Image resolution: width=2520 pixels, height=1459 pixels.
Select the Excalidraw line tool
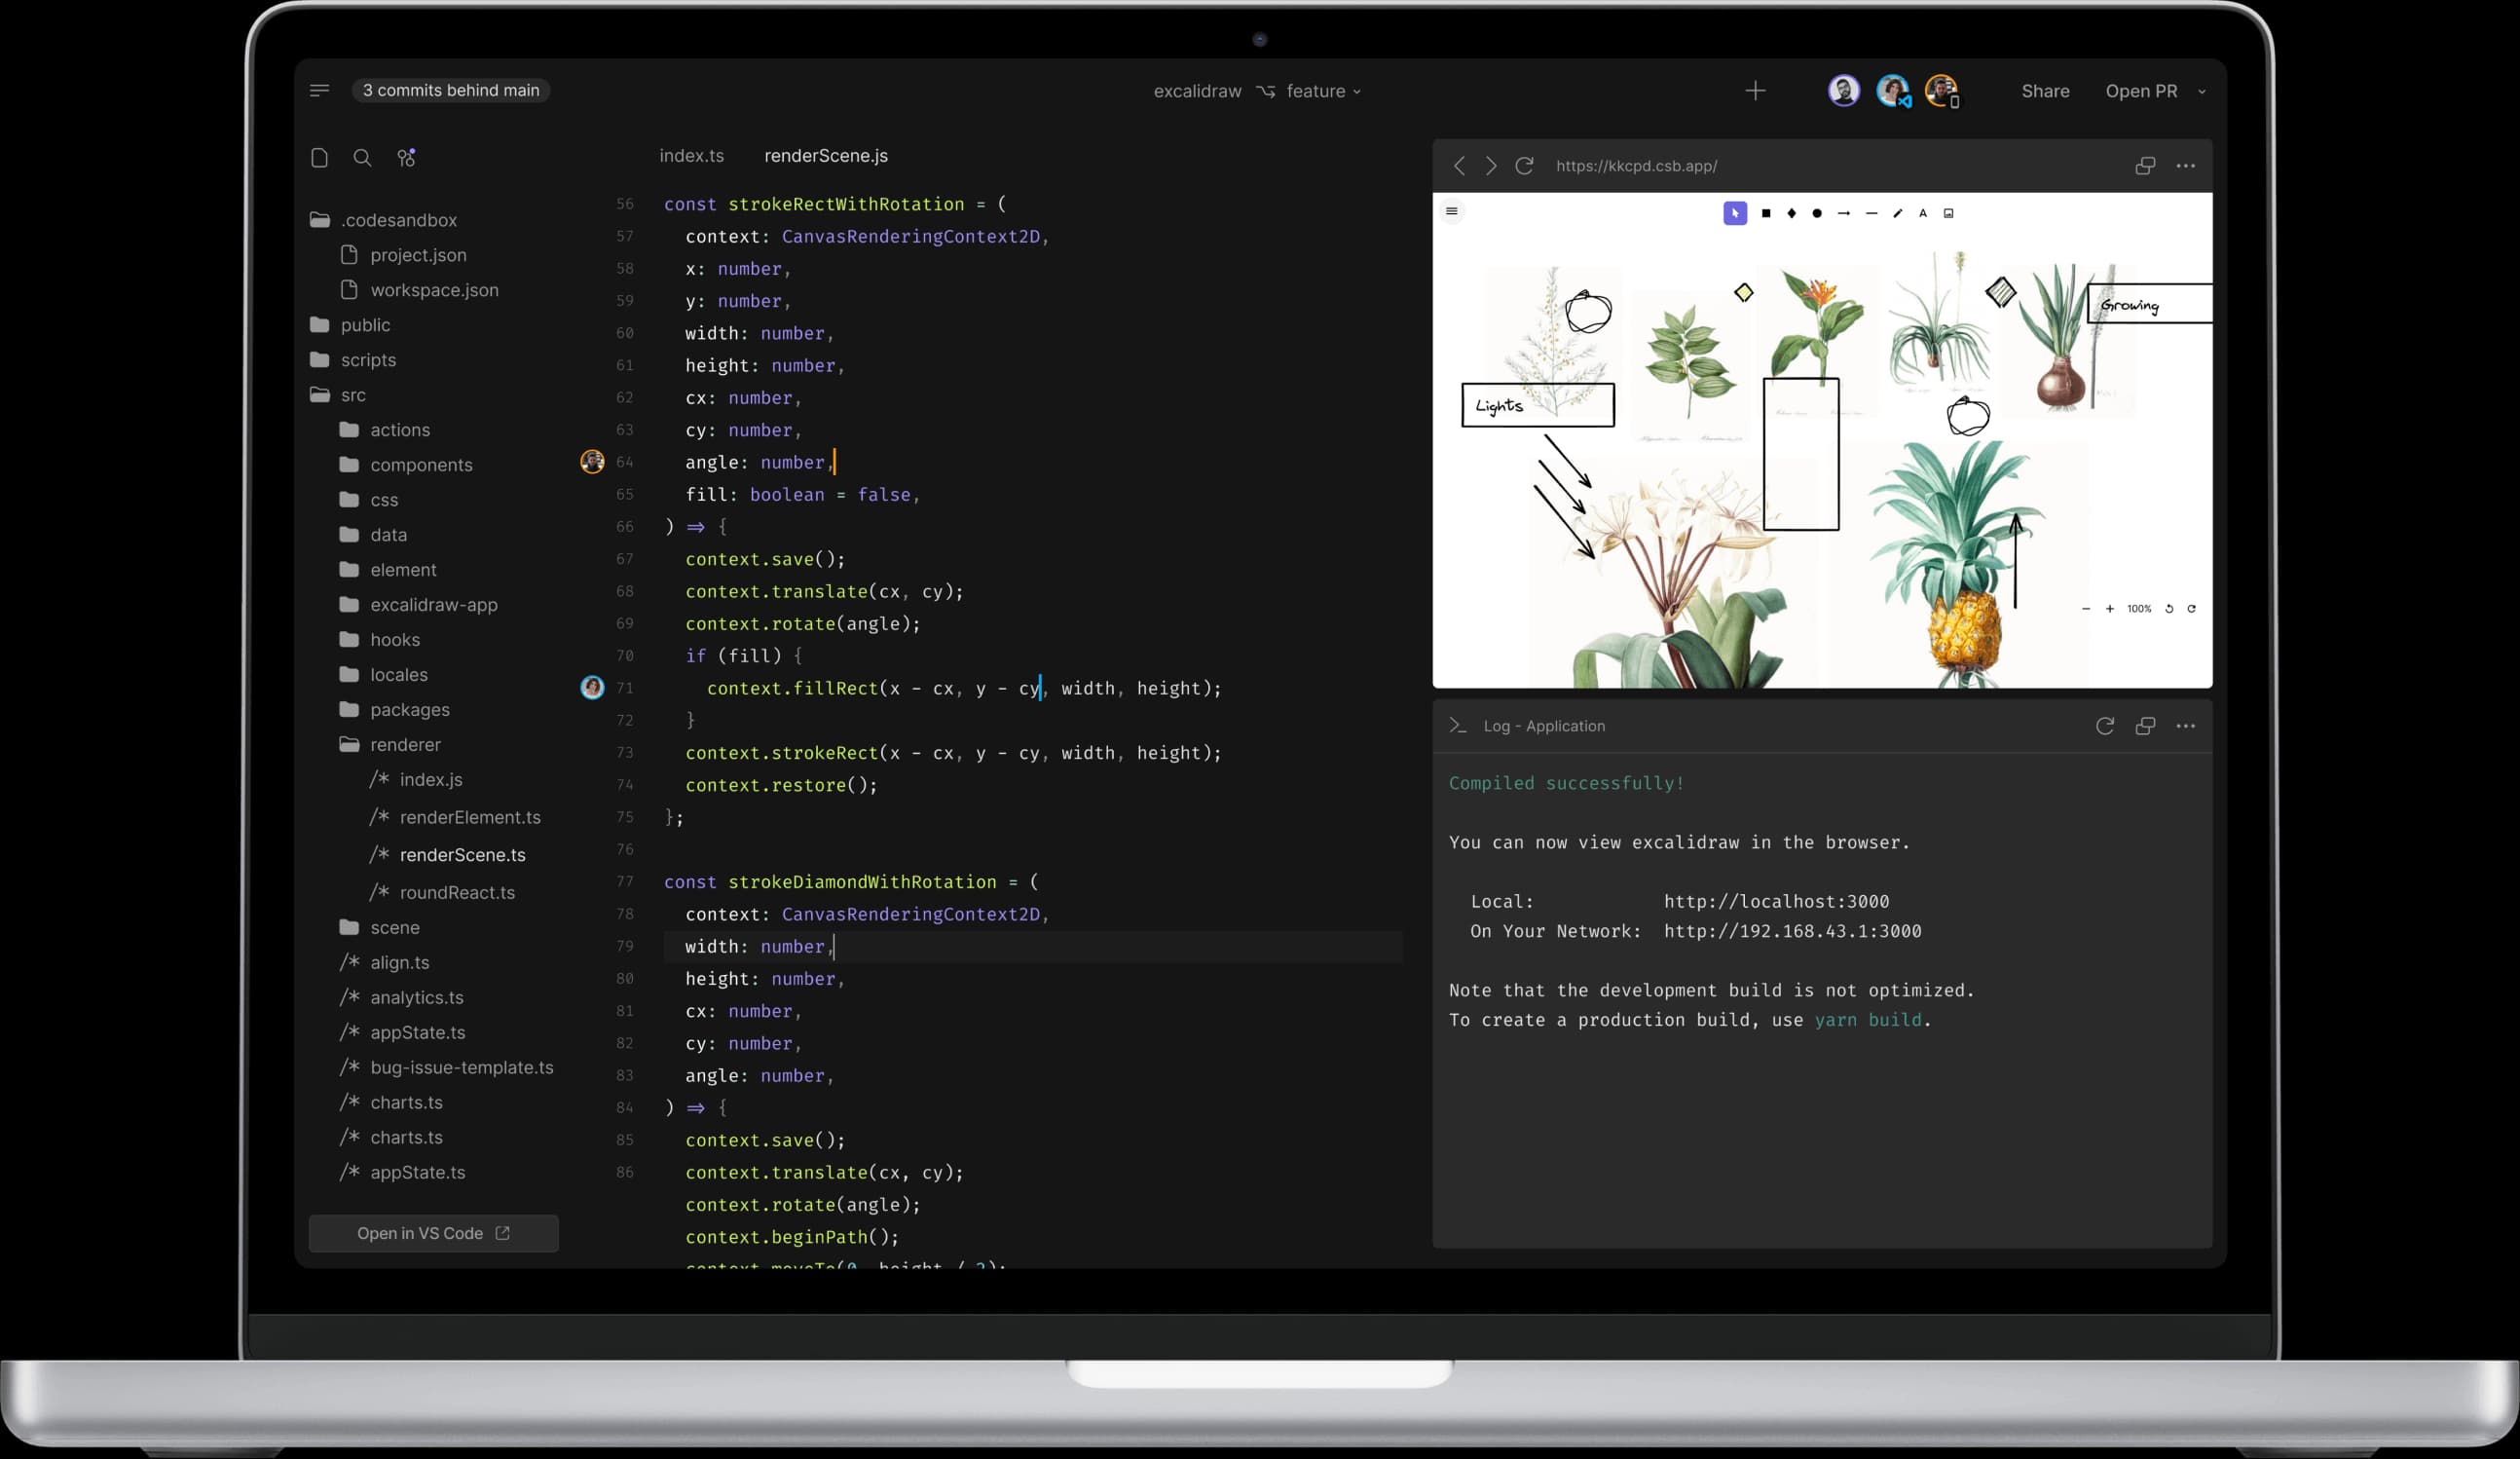[1871, 213]
